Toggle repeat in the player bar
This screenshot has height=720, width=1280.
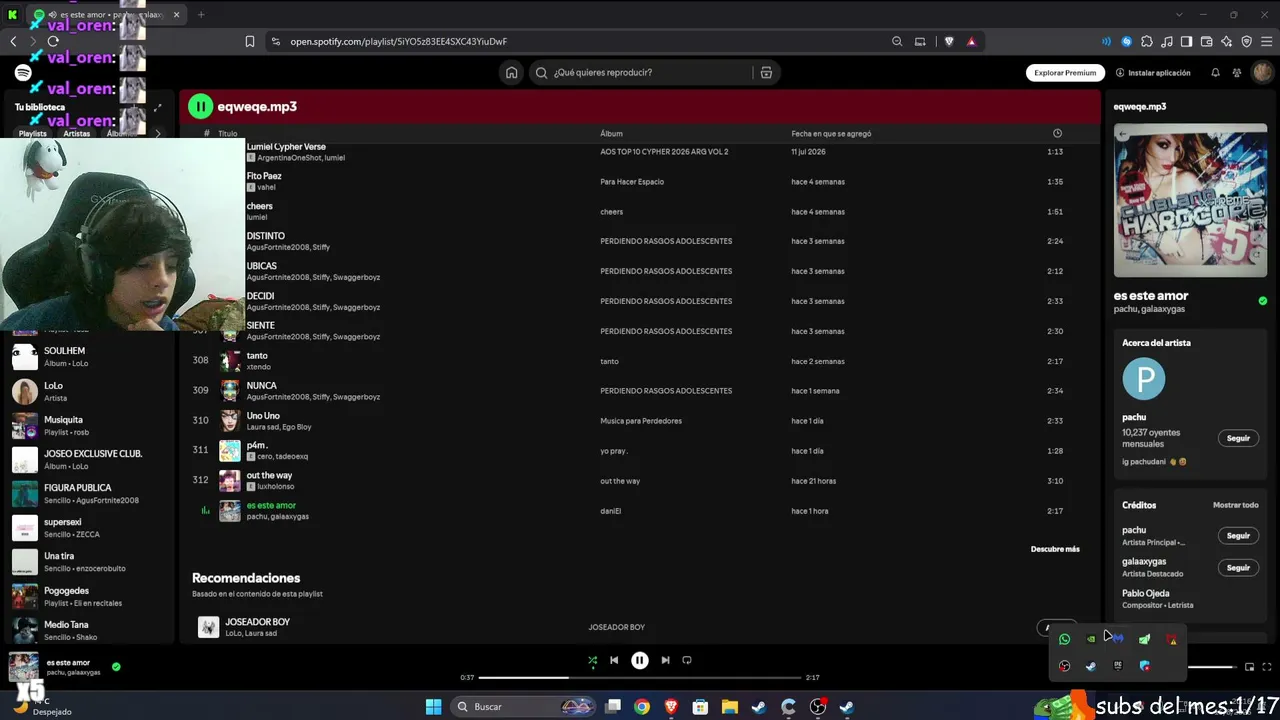(687, 660)
